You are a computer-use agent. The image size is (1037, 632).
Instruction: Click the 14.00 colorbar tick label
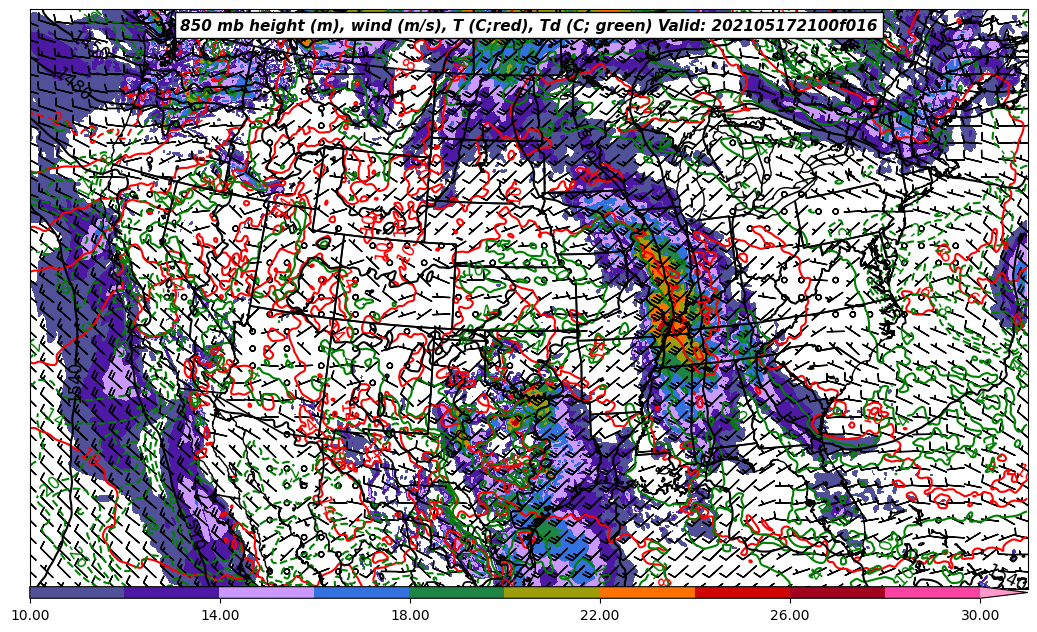pyautogui.click(x=220, y=616)
